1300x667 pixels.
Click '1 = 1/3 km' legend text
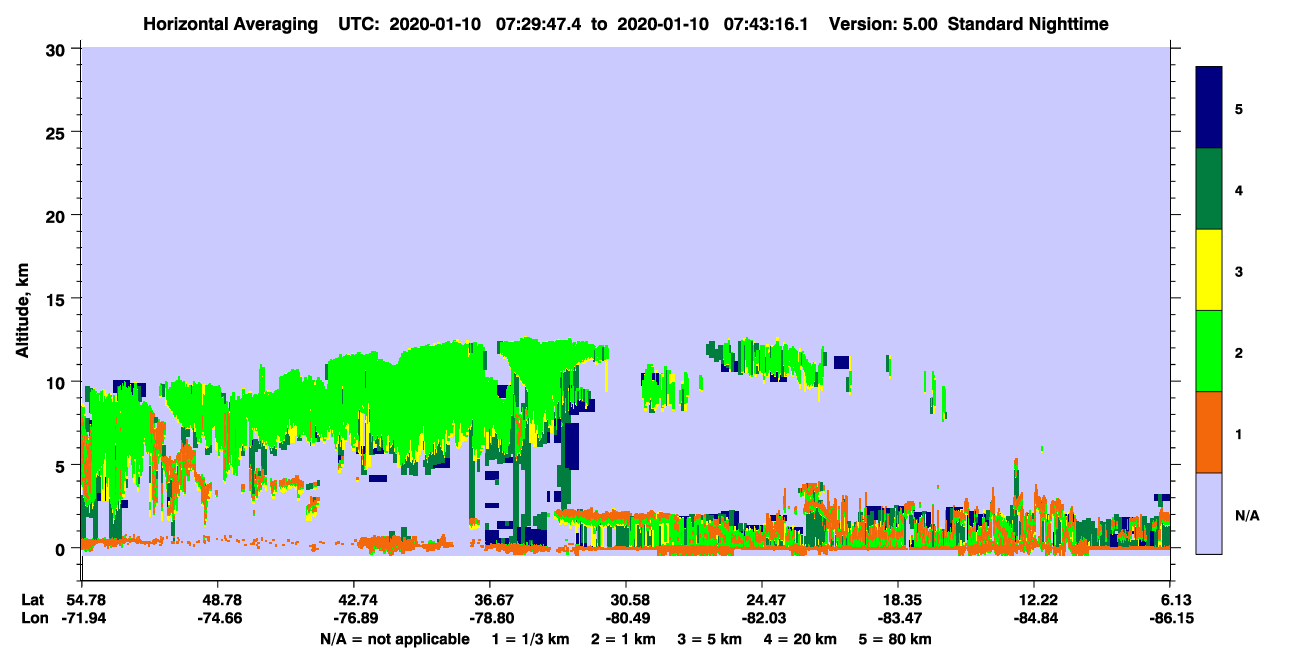pos(529,639)
